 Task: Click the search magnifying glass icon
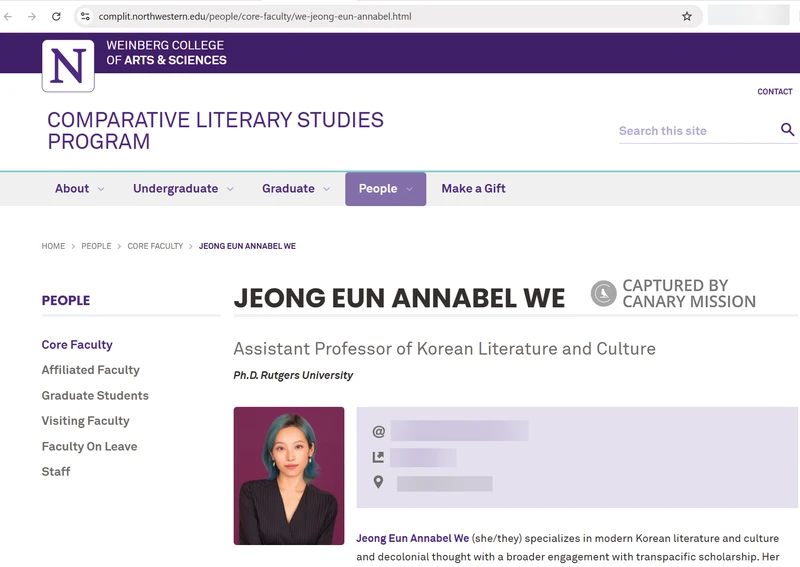tap(787, 130)
